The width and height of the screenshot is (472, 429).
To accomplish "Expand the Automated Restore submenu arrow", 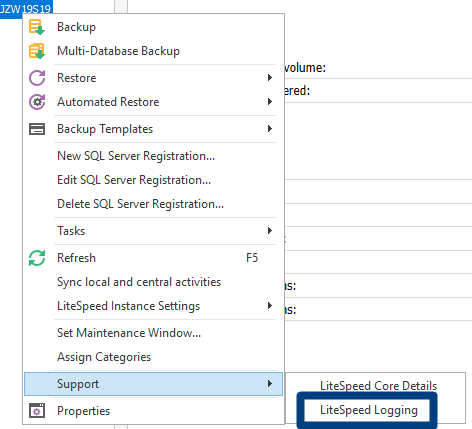I will click(270, 102).
